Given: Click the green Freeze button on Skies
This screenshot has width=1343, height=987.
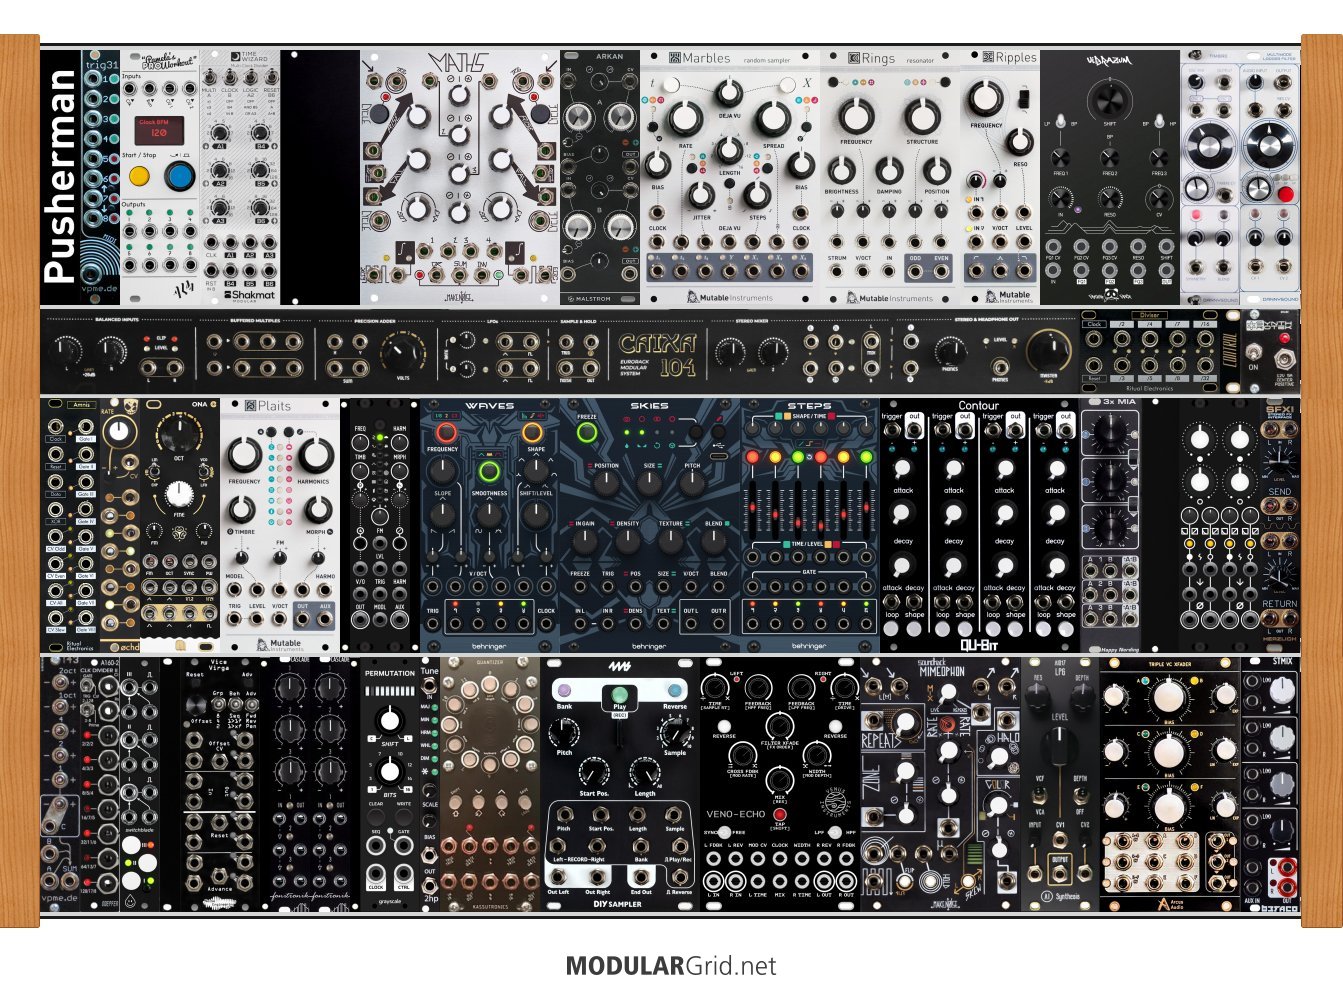Looking at the screenshot, I should click(x=587, y=433).
